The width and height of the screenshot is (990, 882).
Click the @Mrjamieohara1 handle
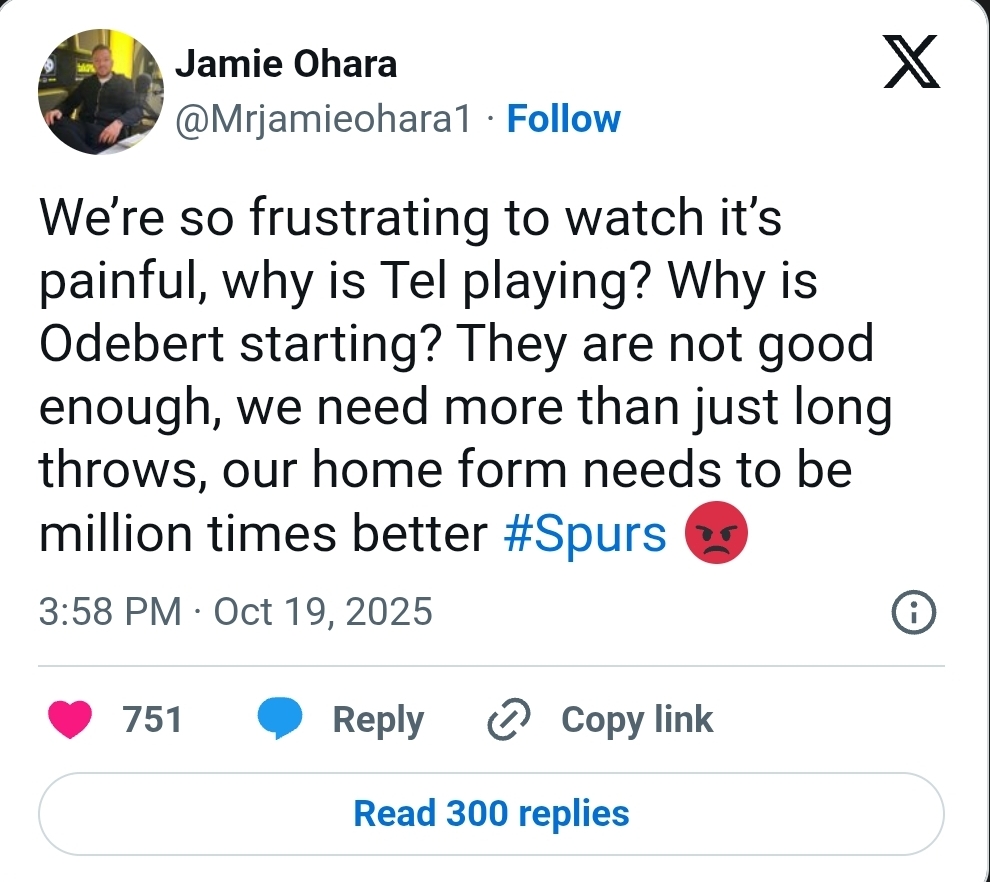(323, 119)
